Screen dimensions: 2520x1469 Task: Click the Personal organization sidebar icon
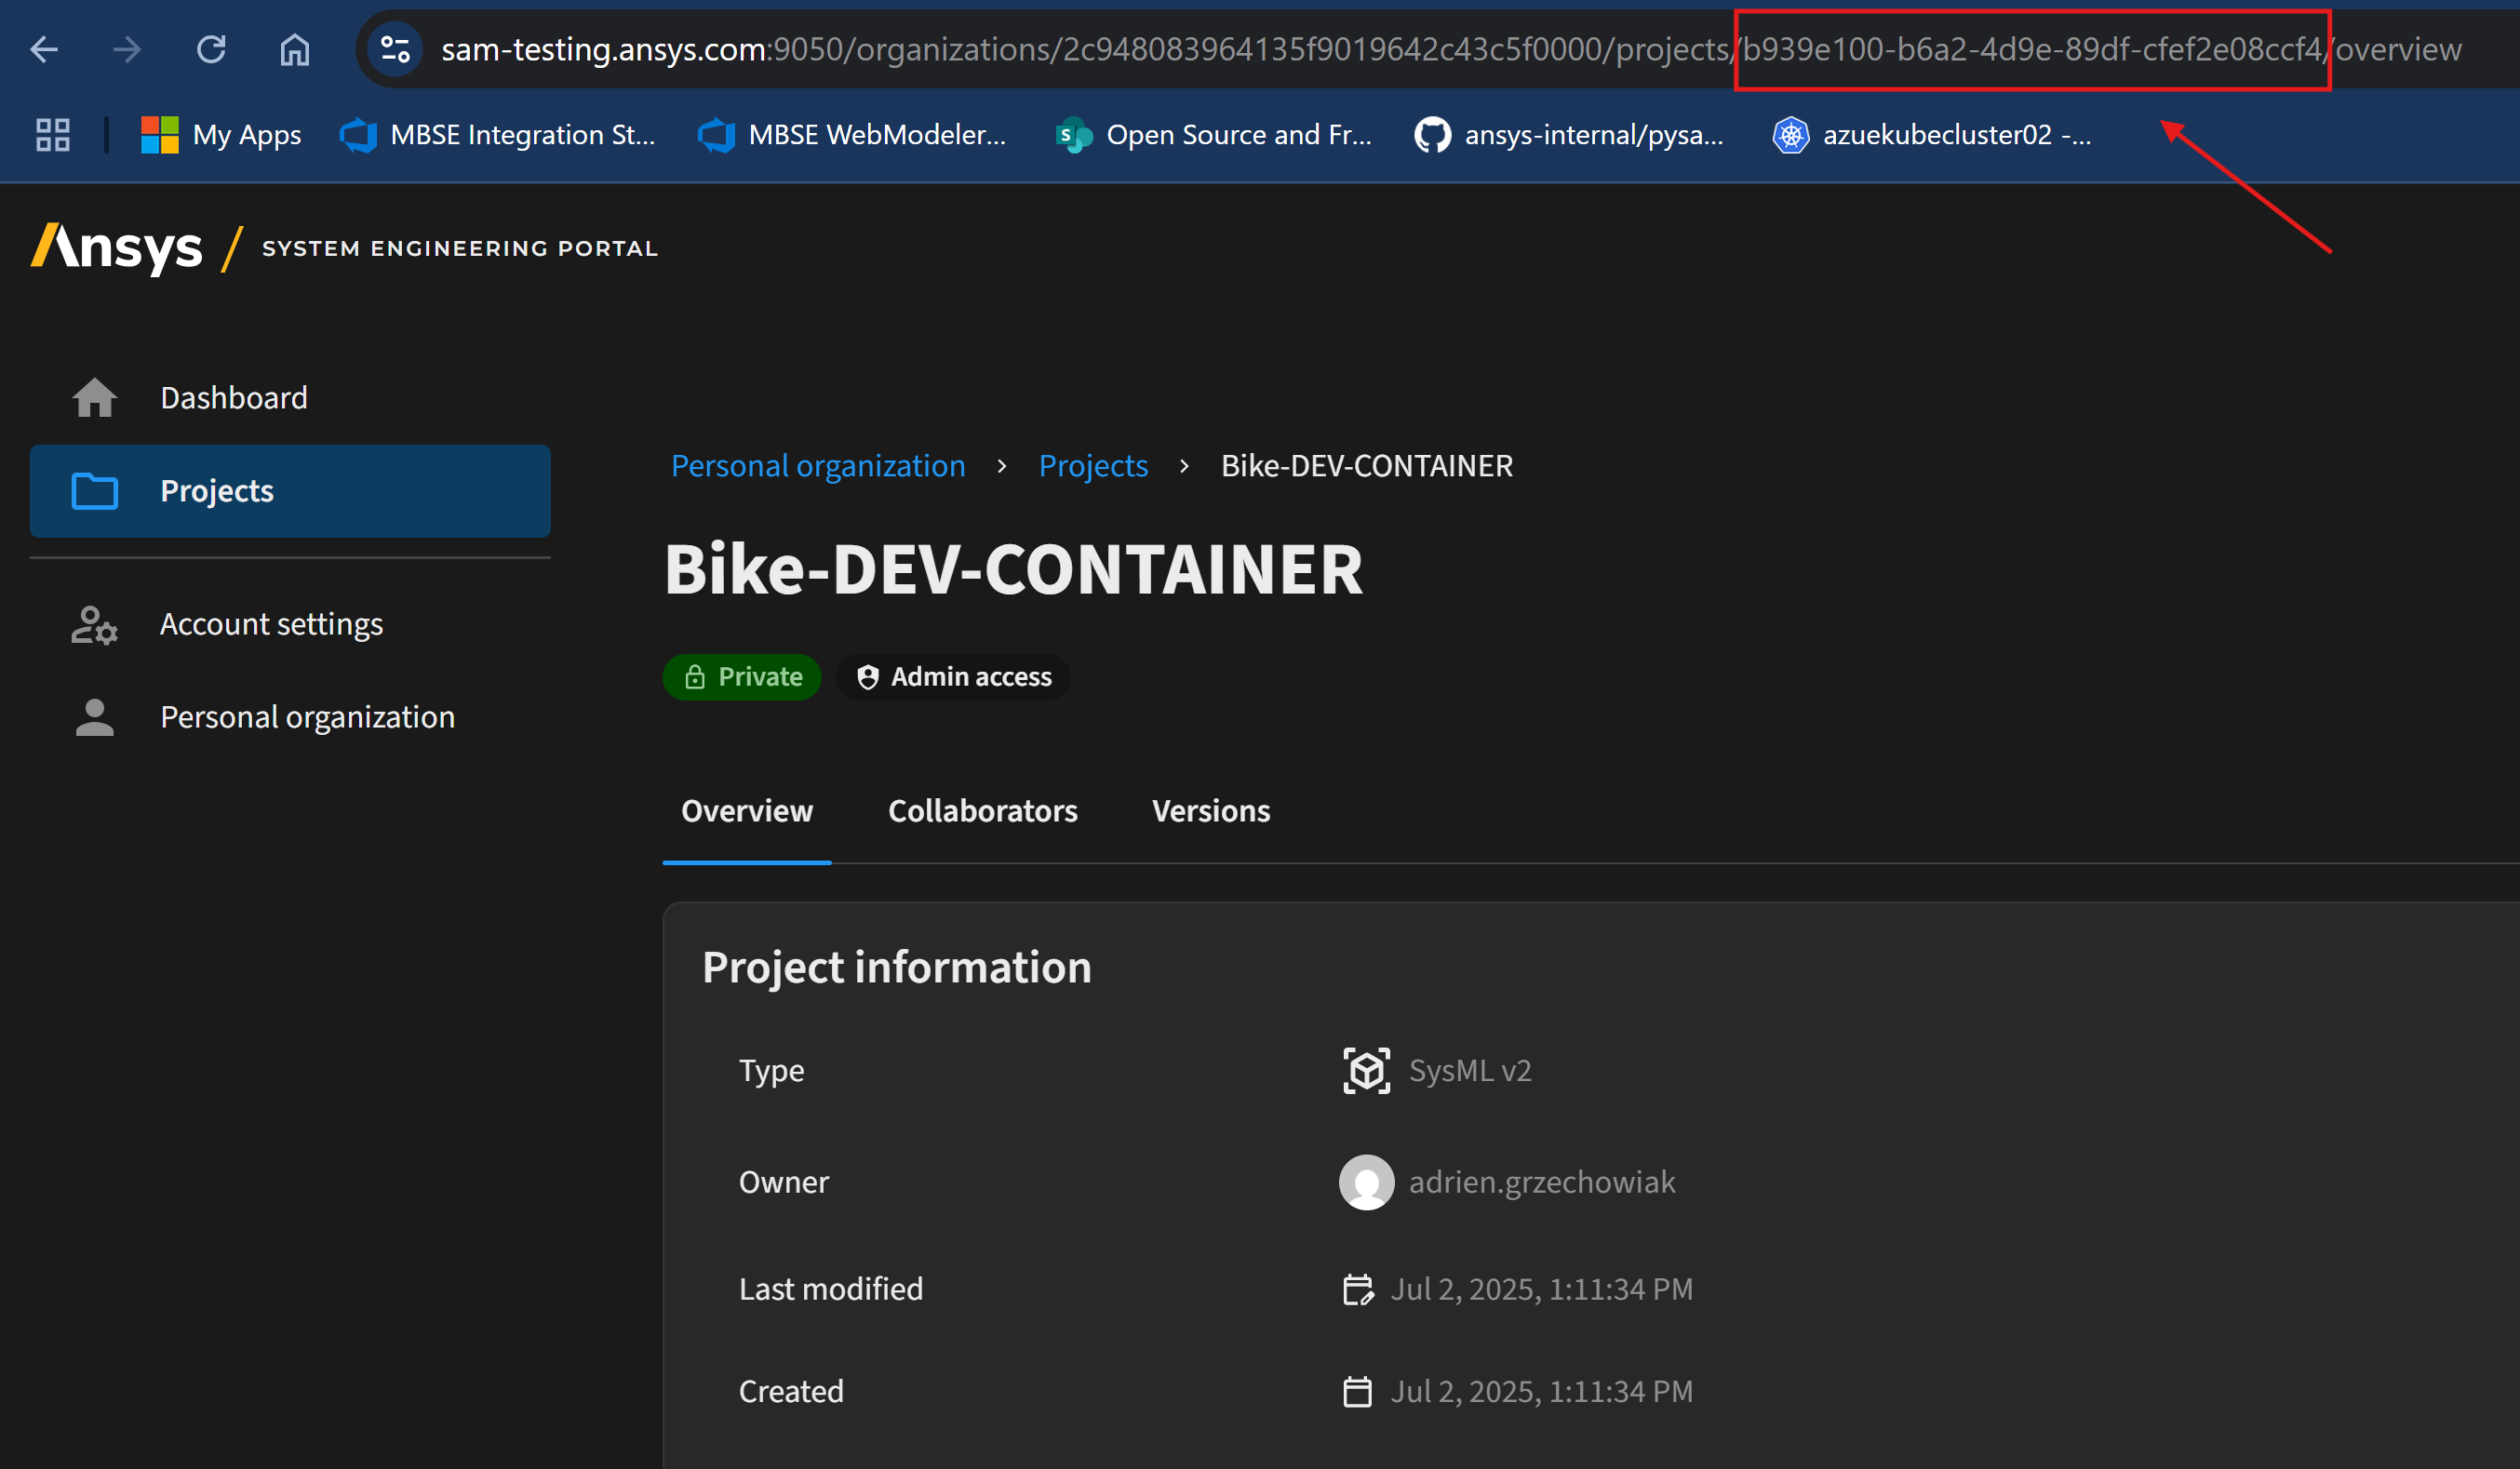tap(93, 716)
